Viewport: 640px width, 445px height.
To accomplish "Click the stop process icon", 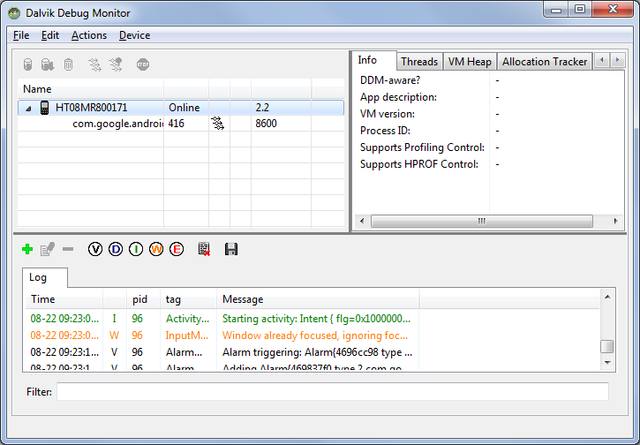I will 143,65.
